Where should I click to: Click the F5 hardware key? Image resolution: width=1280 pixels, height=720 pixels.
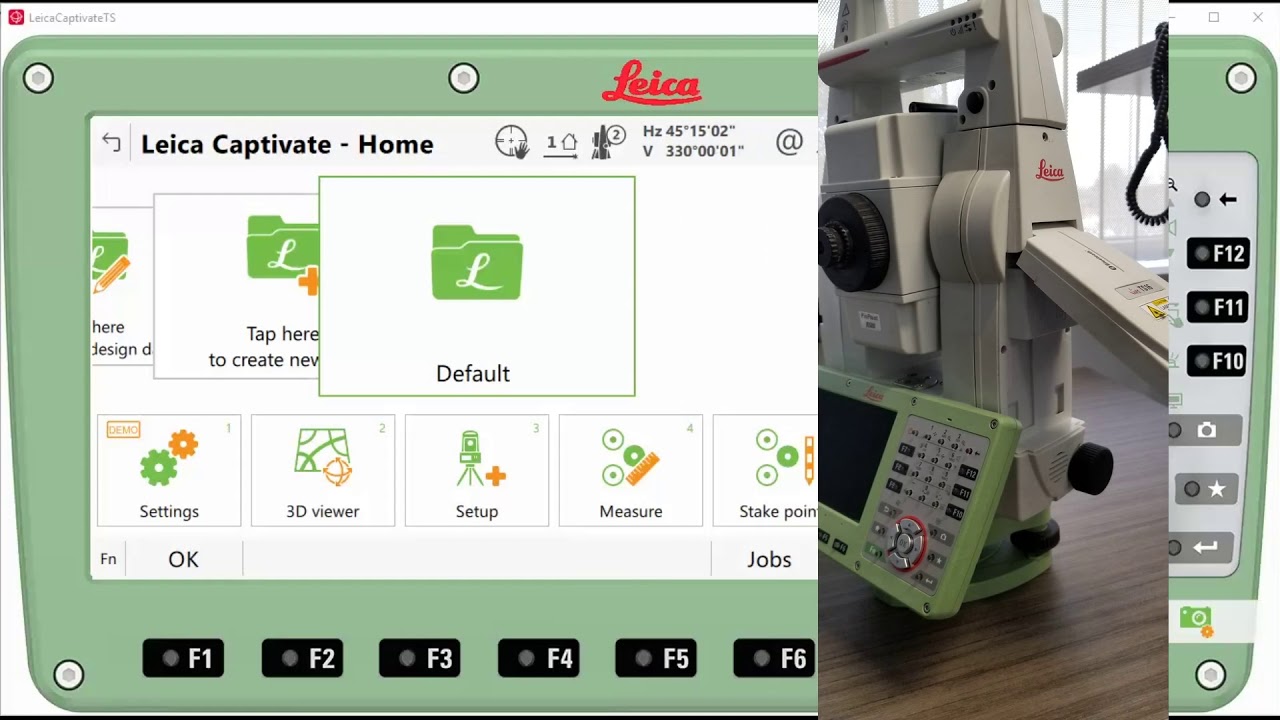point(656,658)
